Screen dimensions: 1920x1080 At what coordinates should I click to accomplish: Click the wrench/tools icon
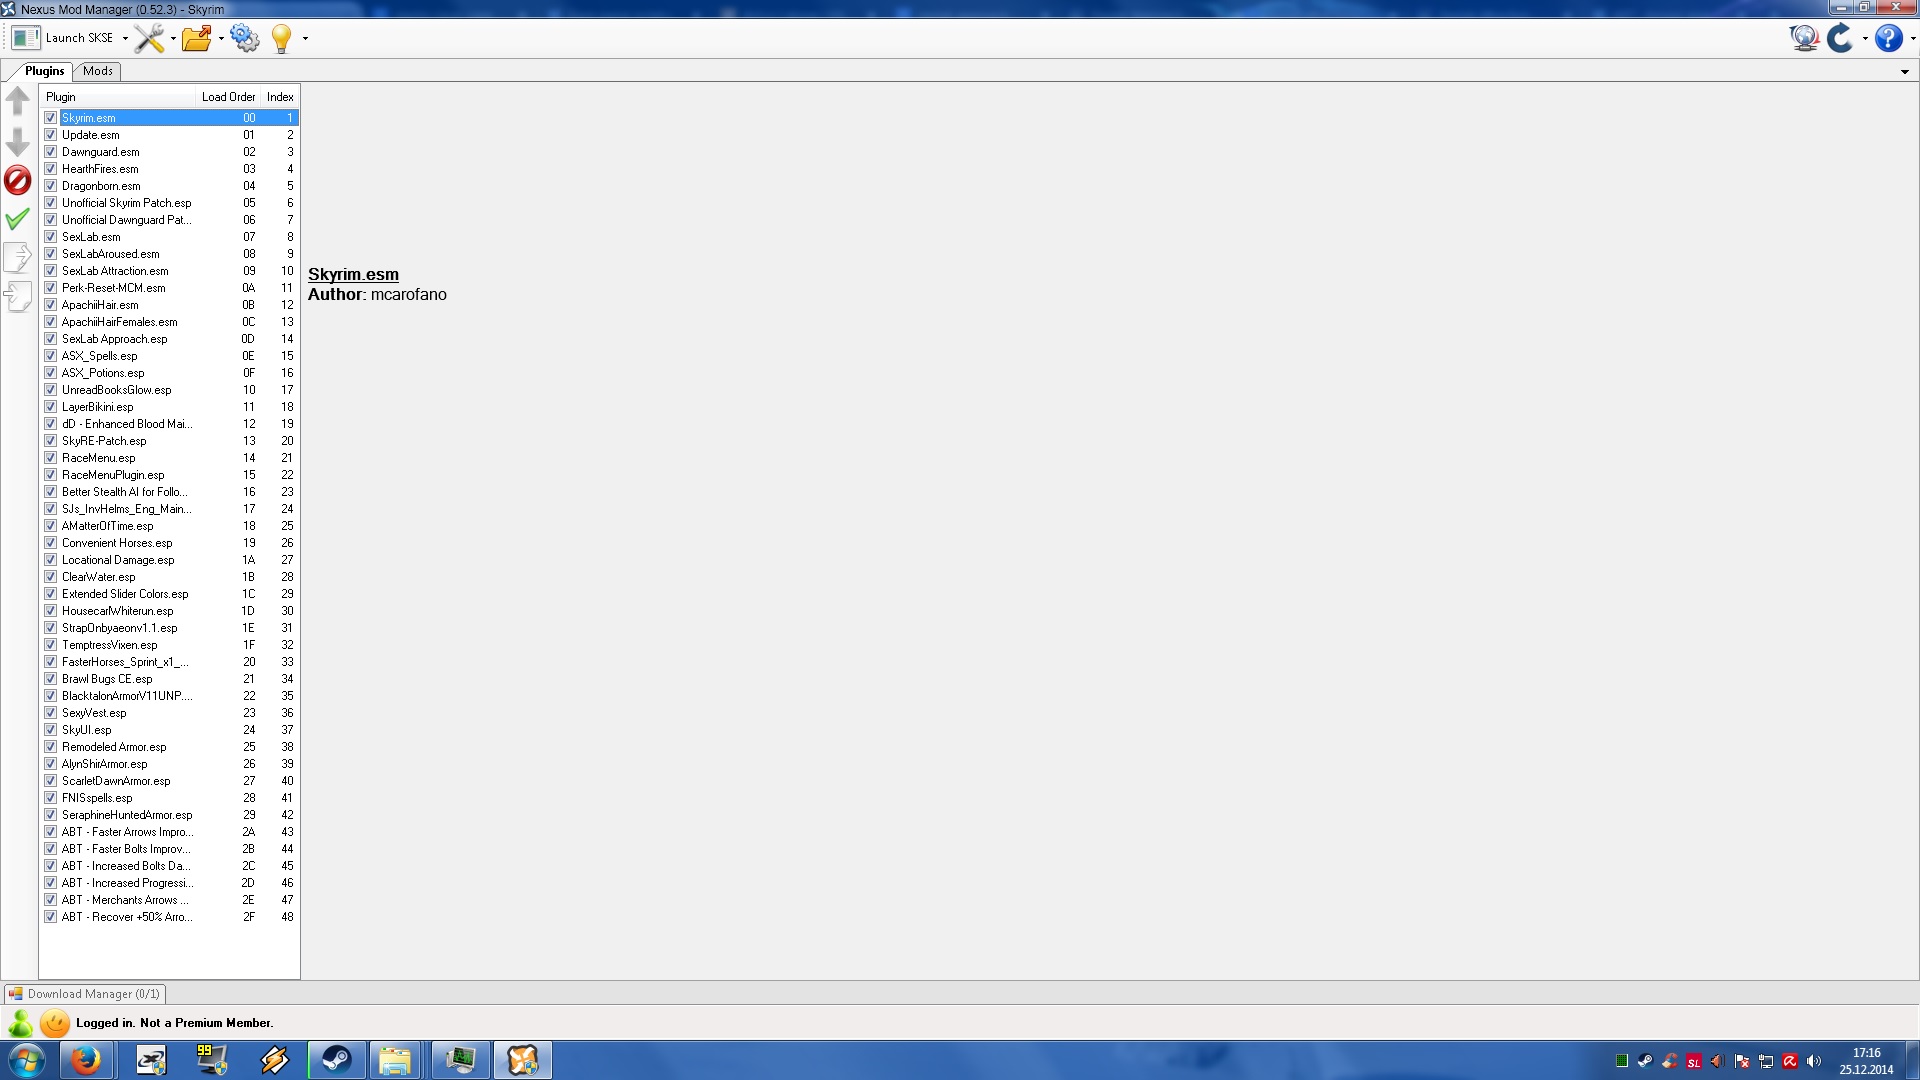(x=148, y=37)
